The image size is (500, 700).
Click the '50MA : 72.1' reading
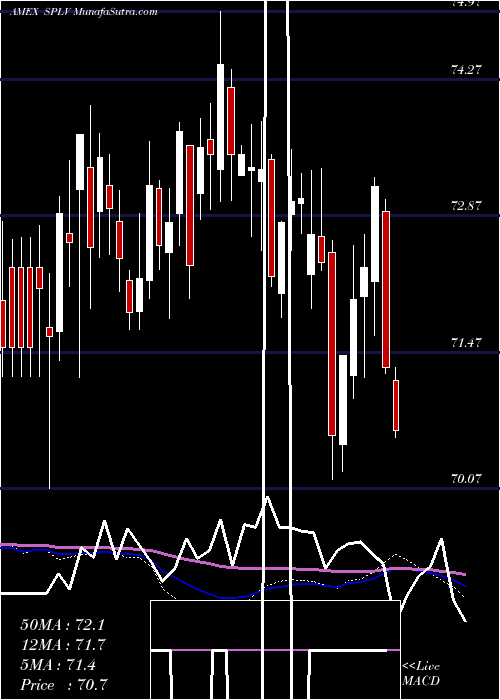point(62,625)
